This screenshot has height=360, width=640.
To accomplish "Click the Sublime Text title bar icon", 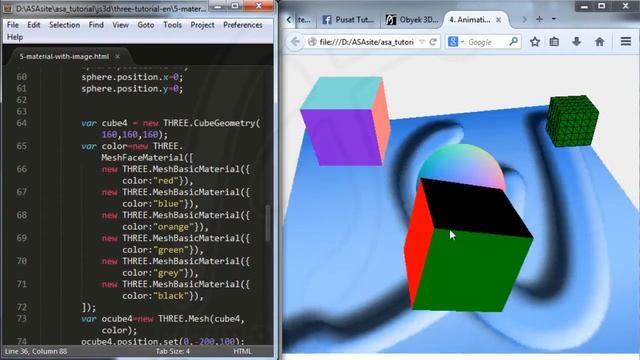I will click(8, 8).
